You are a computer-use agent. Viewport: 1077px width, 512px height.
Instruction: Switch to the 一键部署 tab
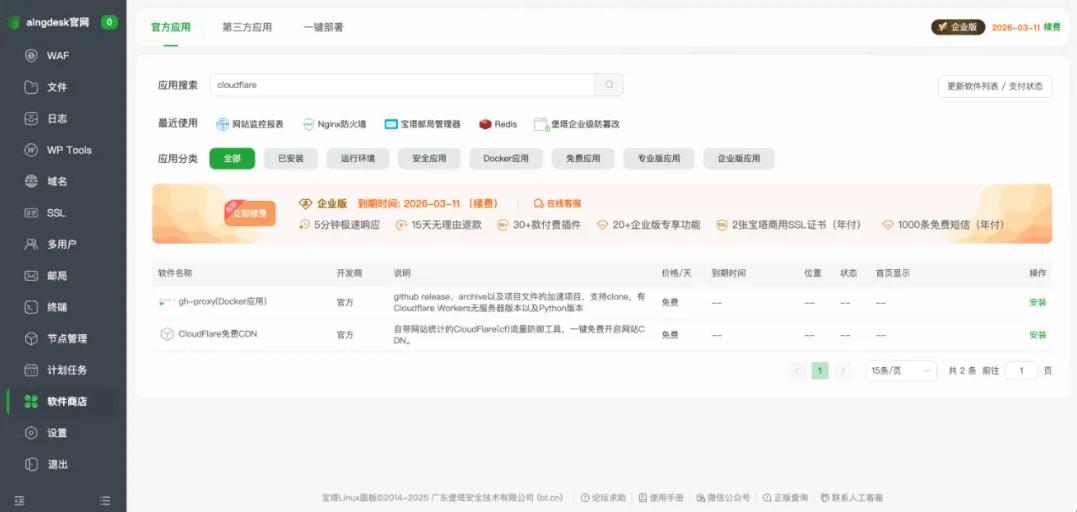click(324, 27)
